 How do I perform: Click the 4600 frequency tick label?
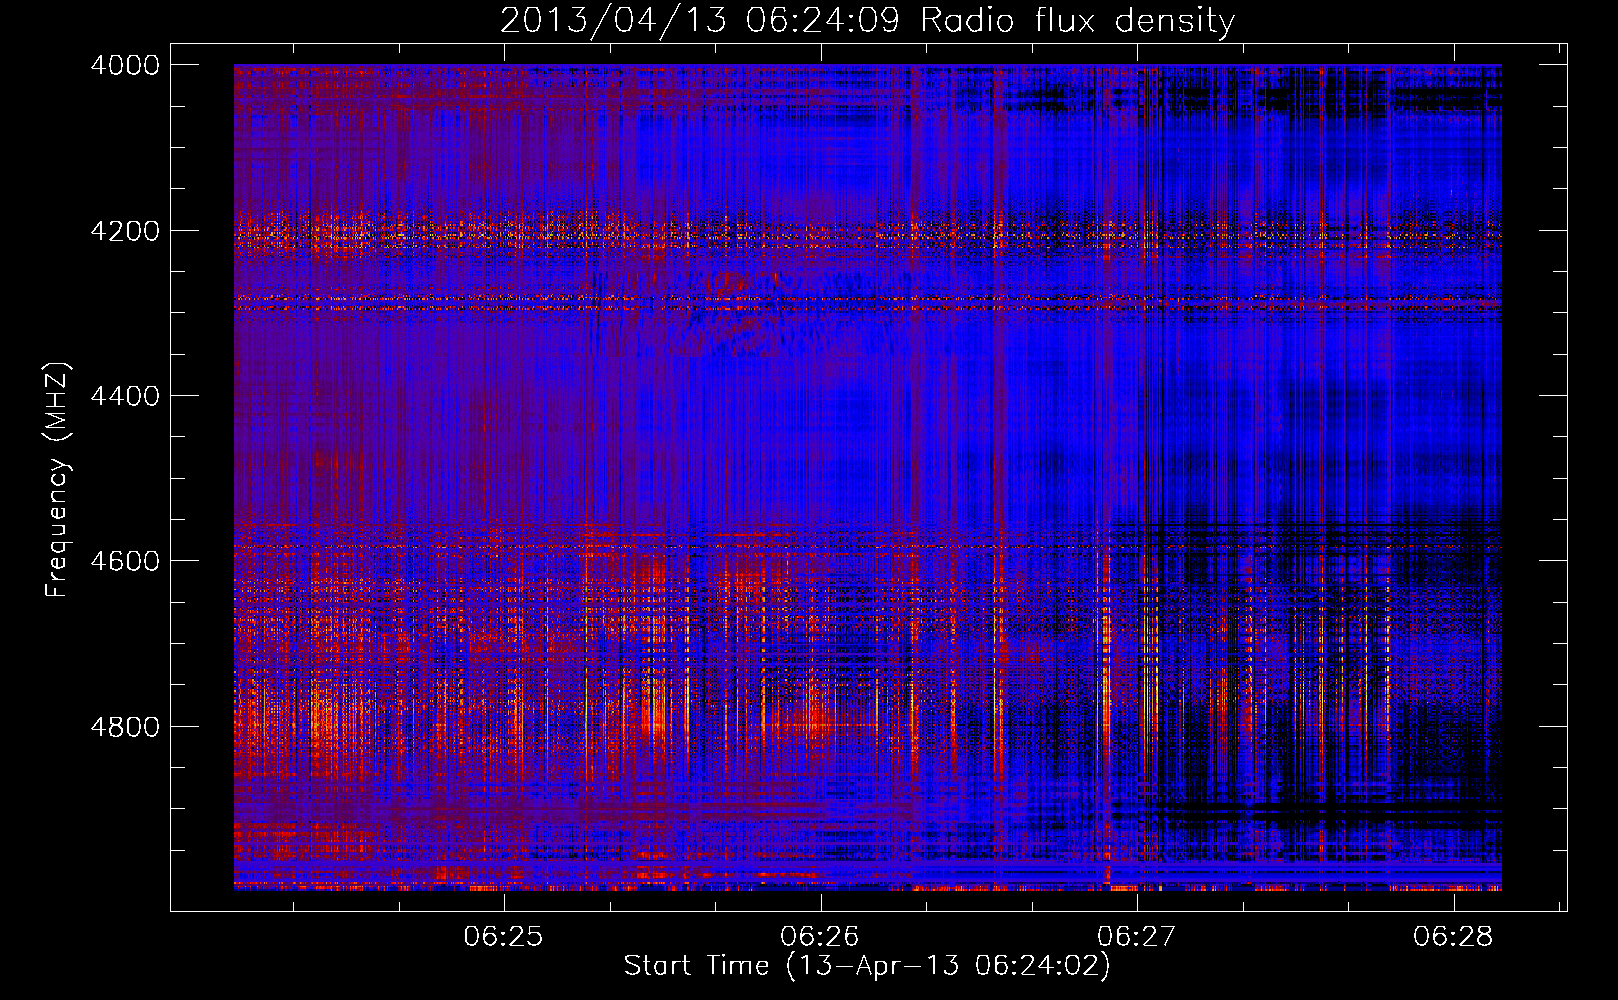(x=125, y=561)
